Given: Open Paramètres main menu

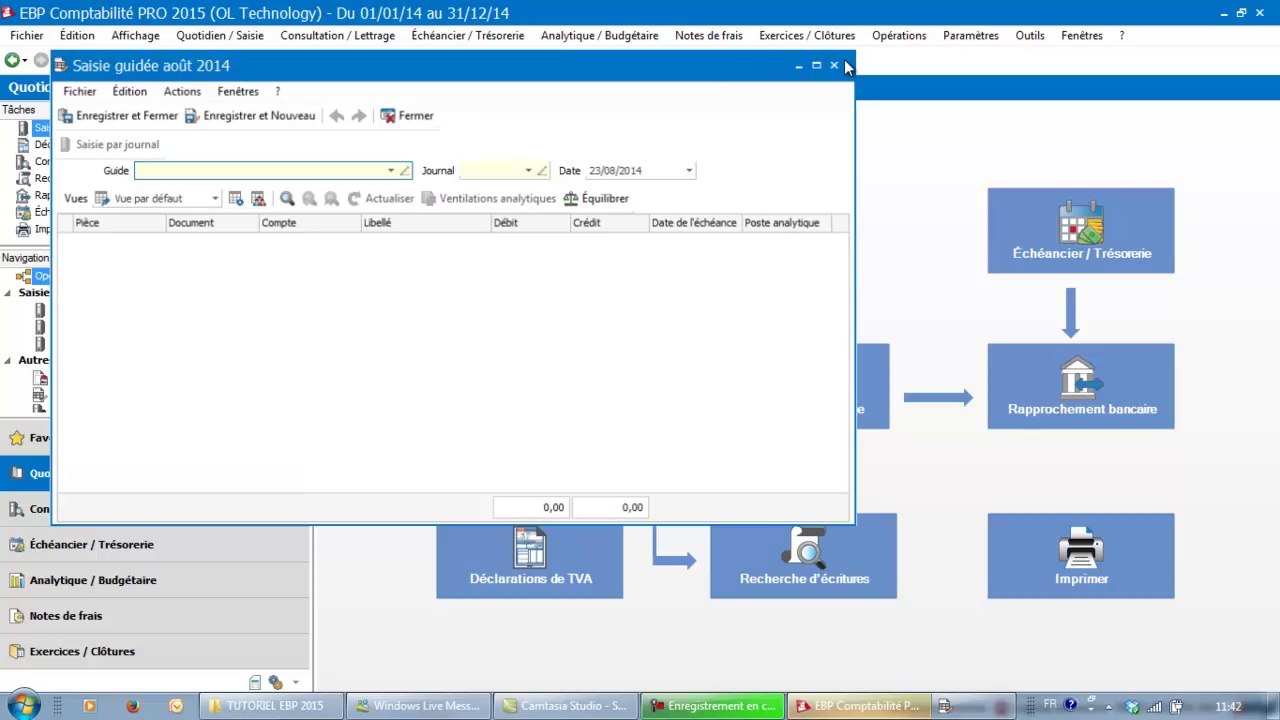Looking at the screenshot, I should (971, 35).
